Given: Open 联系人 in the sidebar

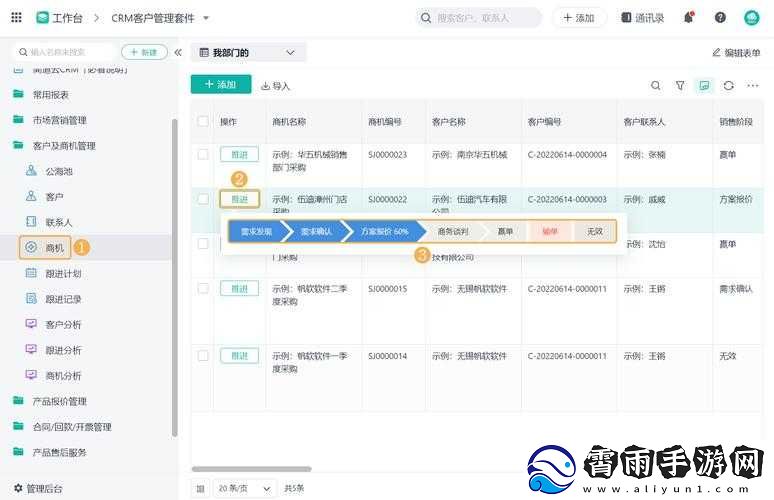Looking at the screenshot, I should coord(59,223).
